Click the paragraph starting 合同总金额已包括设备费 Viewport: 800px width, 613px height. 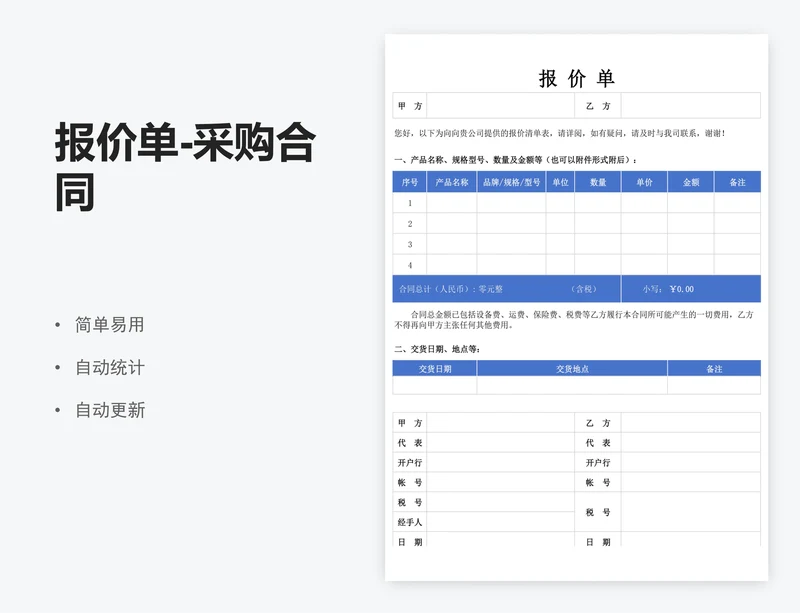point(574,320)
